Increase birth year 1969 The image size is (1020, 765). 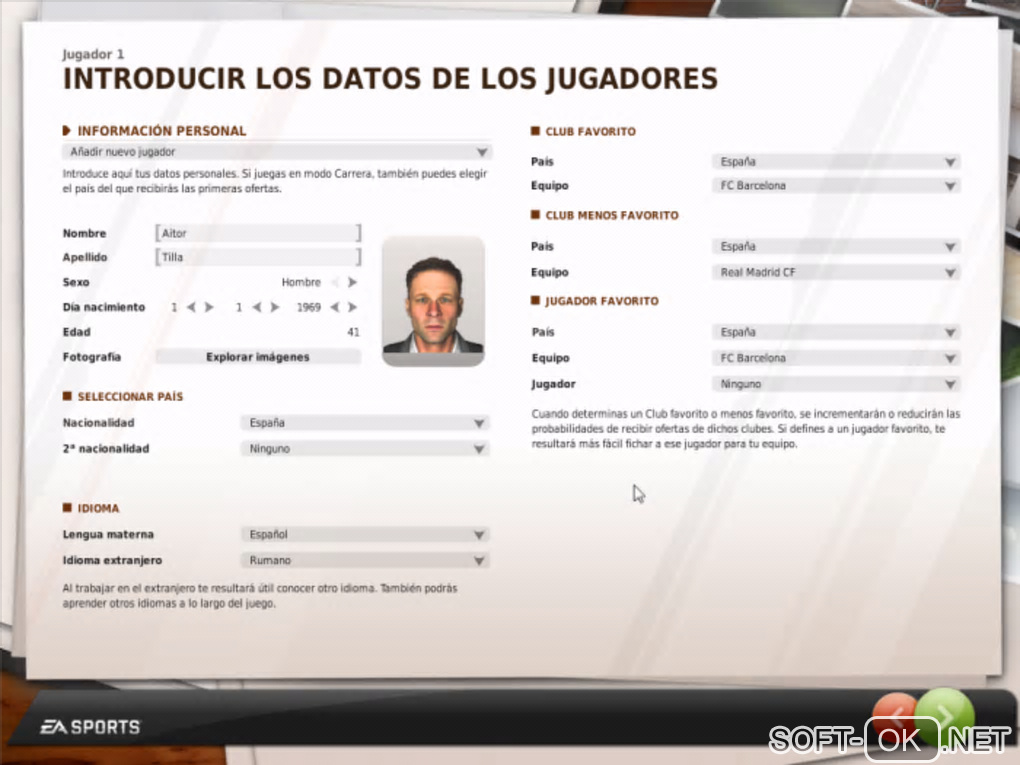[x=352, y=307]
